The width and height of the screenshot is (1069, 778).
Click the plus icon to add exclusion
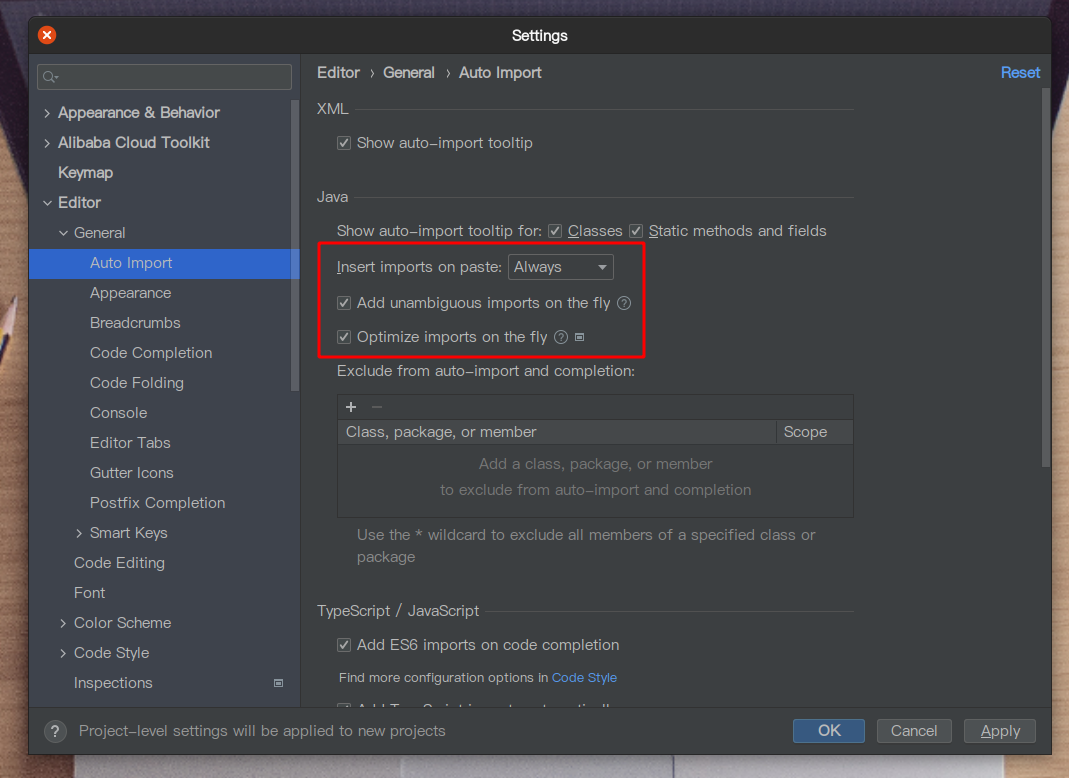pyautogui.click(x=351, y=407)
